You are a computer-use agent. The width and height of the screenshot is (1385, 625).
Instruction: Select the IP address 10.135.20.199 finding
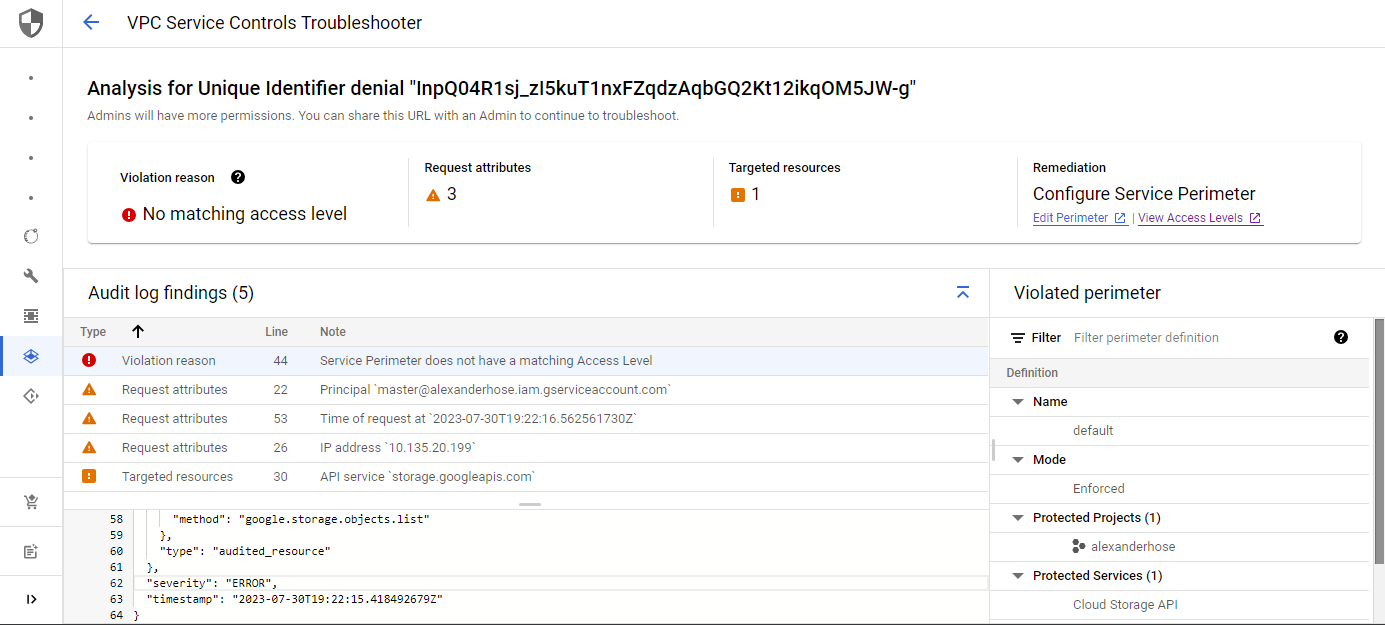click(526, 448)
